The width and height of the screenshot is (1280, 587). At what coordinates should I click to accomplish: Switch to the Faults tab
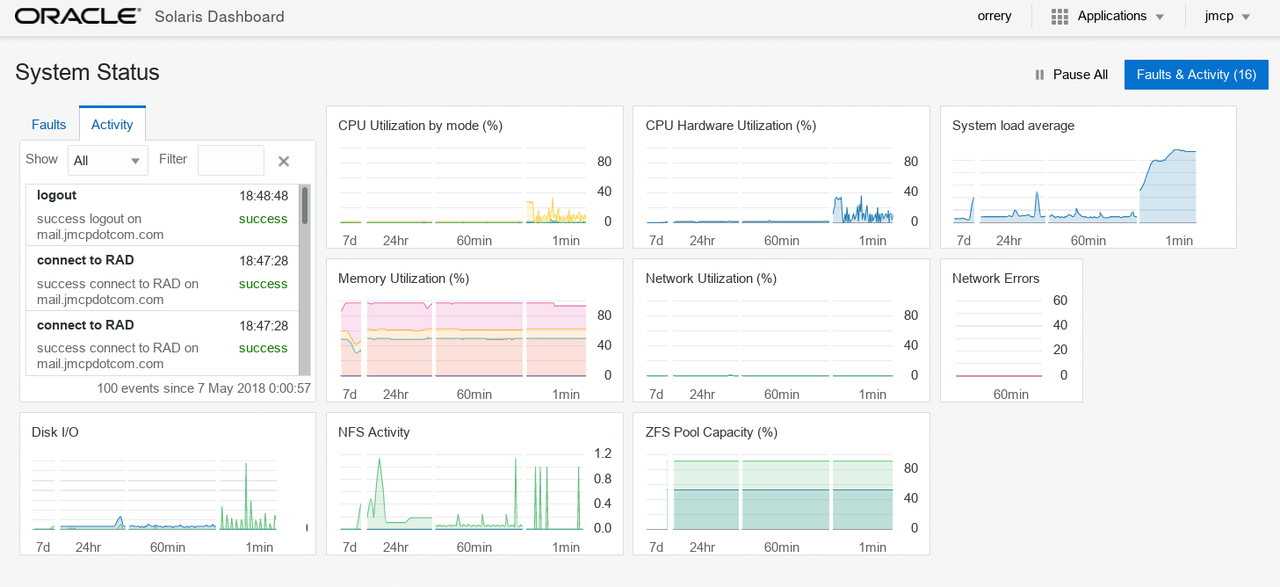point(49,125)
